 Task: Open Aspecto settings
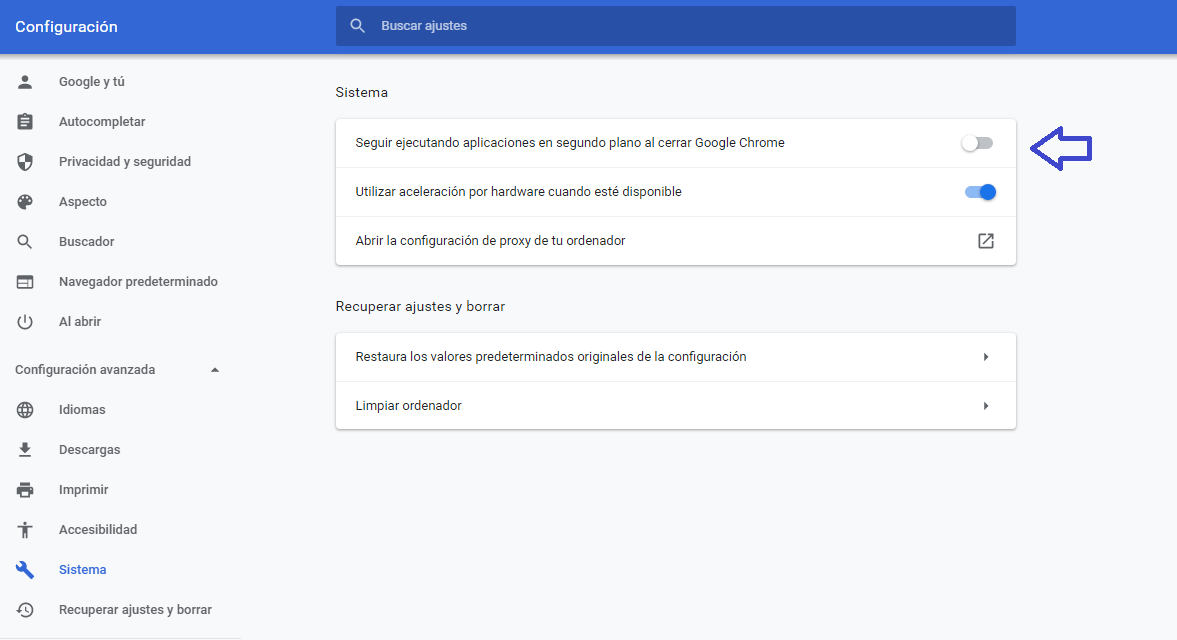(x=83, y=202)
